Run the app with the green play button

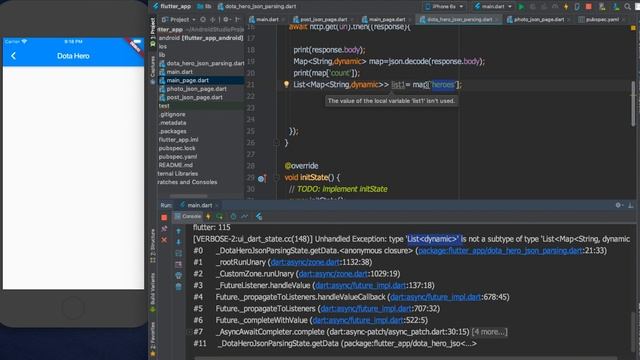tap(521, 7)
